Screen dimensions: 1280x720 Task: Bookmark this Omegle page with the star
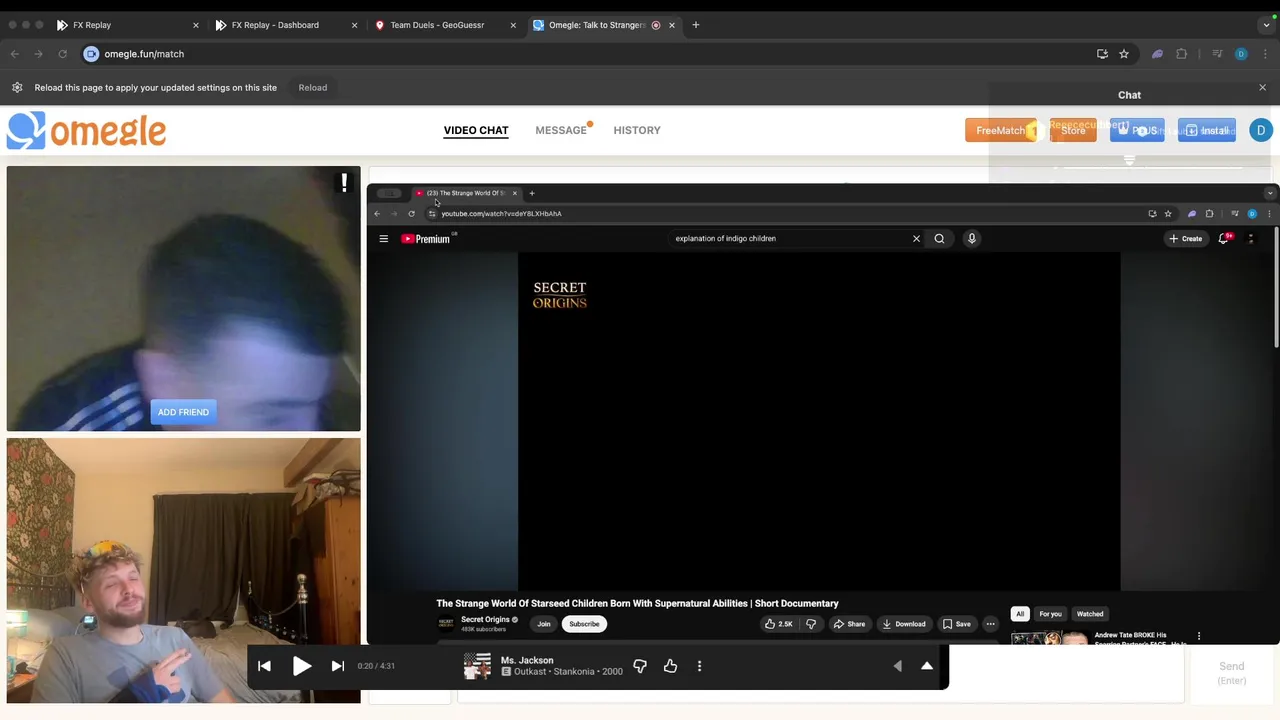(1124, 54)
